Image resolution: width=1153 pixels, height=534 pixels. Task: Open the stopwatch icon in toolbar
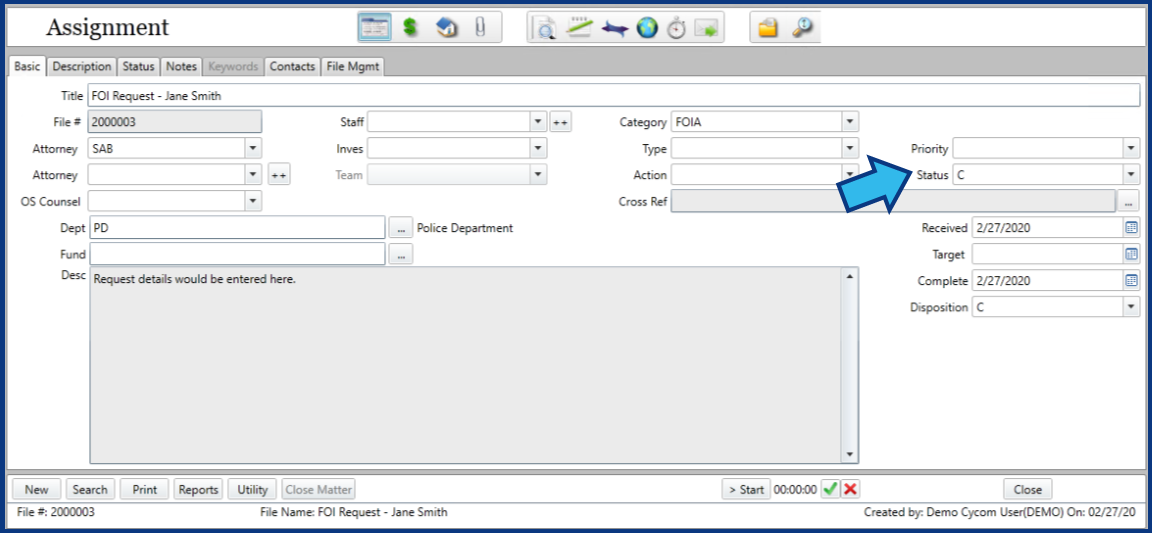[x=676, y=29]
